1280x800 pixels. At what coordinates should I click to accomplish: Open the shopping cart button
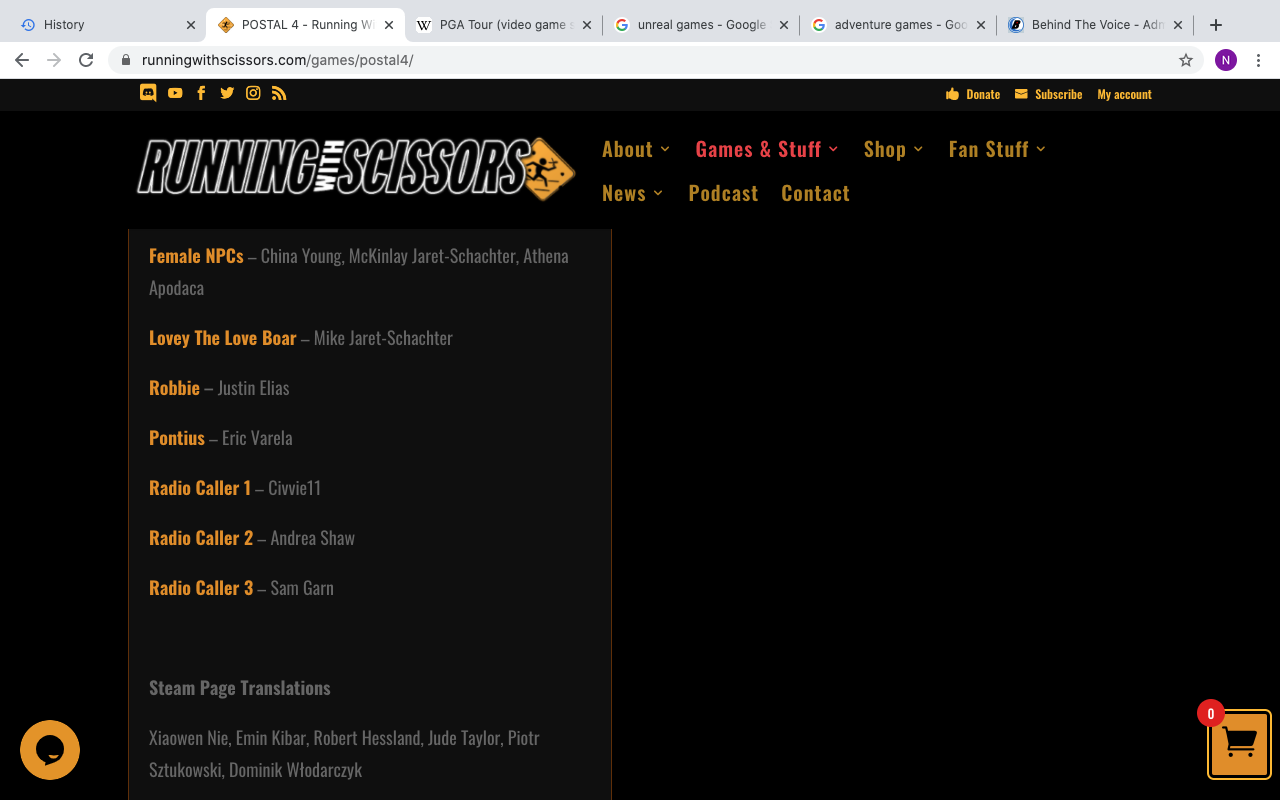[1239, 744]
